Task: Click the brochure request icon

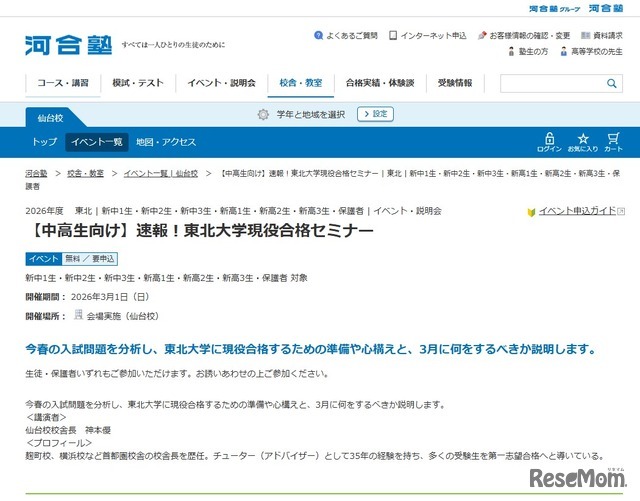Action: 586,36
